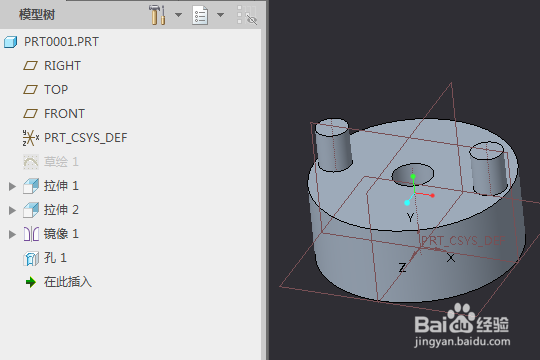Click the green Y-axis handle of dragger
This screenshot has height=360, width=540.
pyautogui.click(x=413, y=177)
